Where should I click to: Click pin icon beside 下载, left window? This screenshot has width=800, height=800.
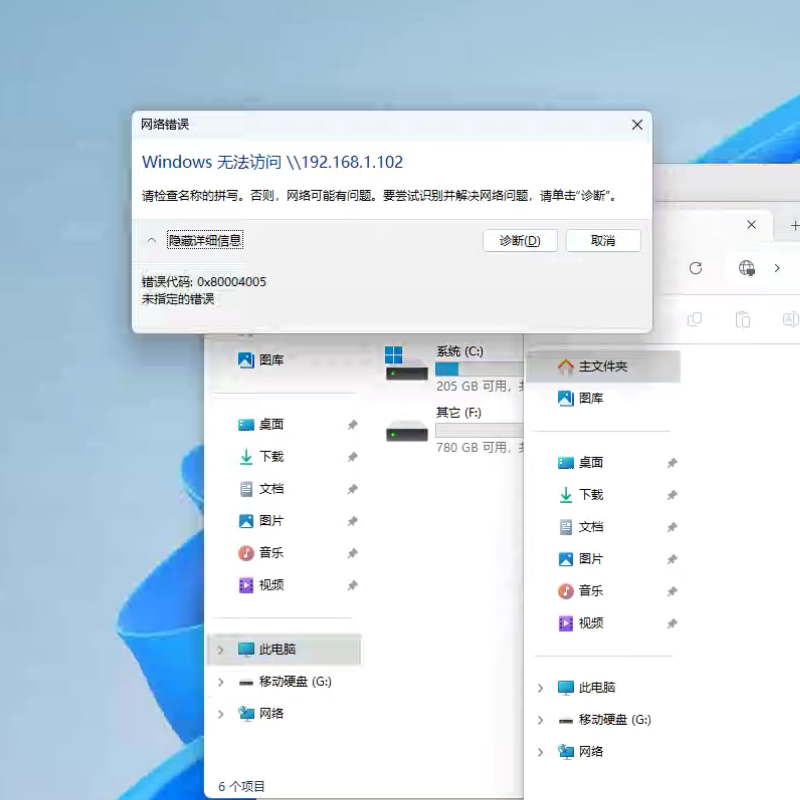coord(353,457)
